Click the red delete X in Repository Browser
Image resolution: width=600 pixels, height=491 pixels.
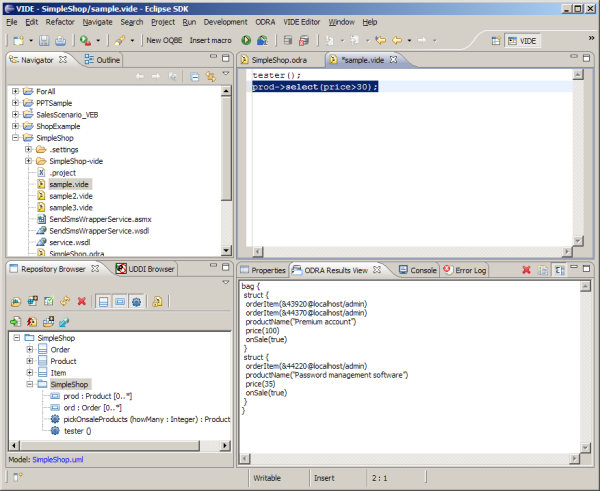point(82,302)
